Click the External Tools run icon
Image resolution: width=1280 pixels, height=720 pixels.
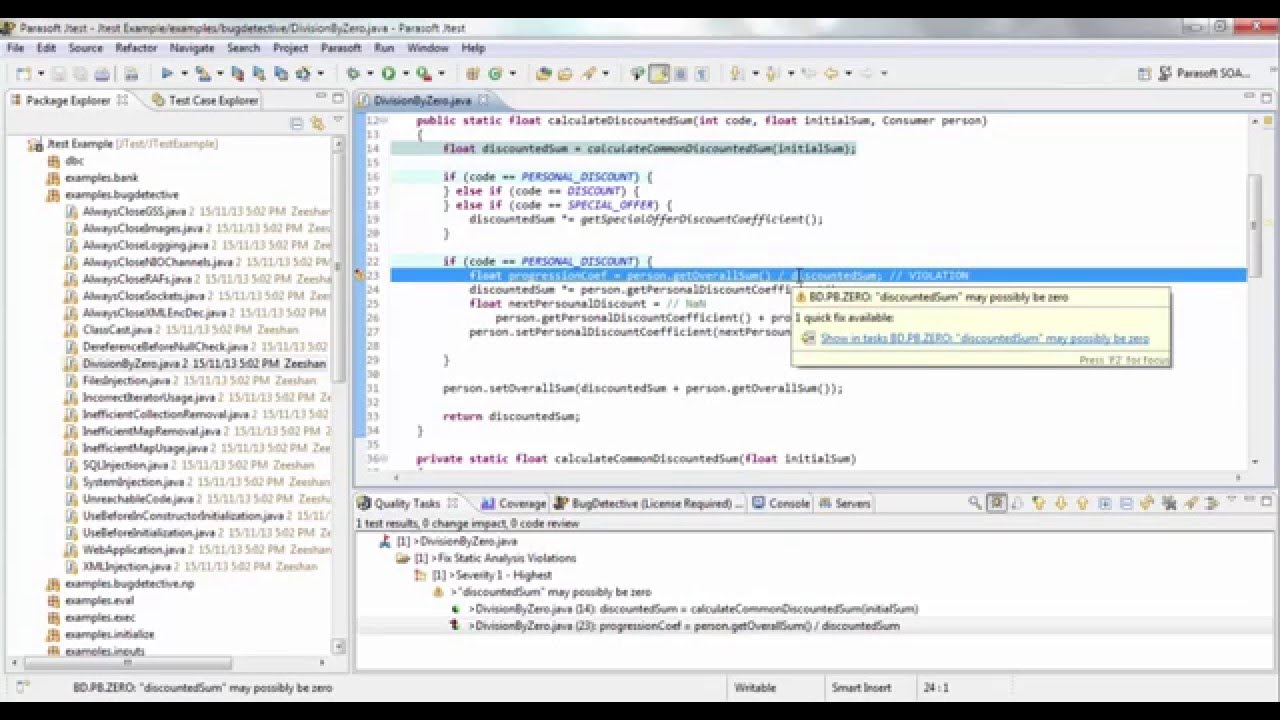tap(424, 73)
